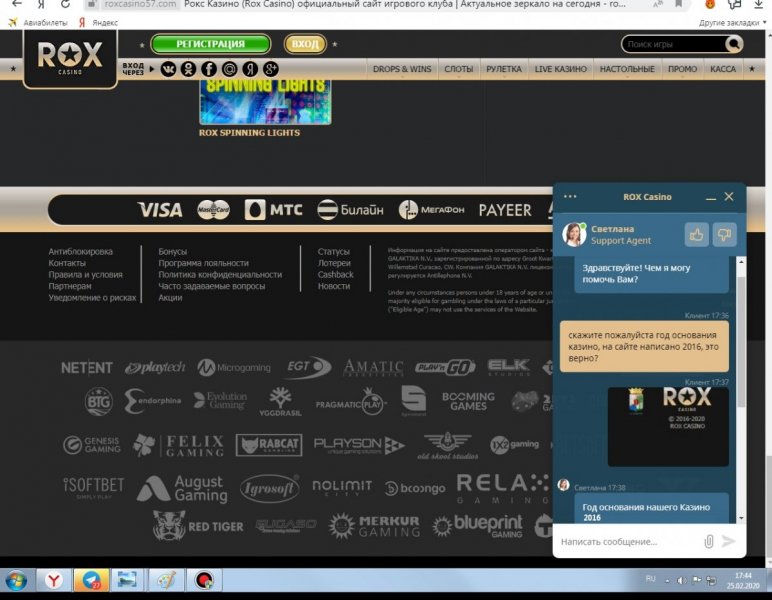
Task: Open Другие закладки bookmarks dropdown
Action: tap(732, 23)
